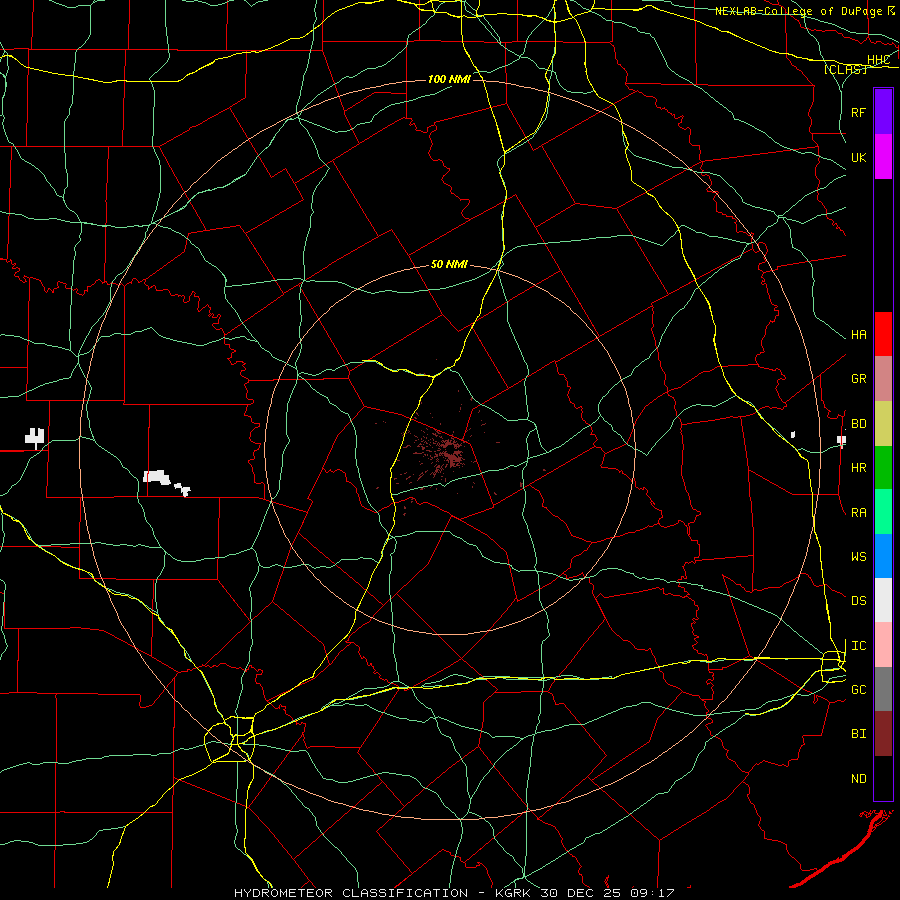Viewport: 900px width, 900px height.
Task: Click the "RA" legend label
Action: tap(858, 513)
